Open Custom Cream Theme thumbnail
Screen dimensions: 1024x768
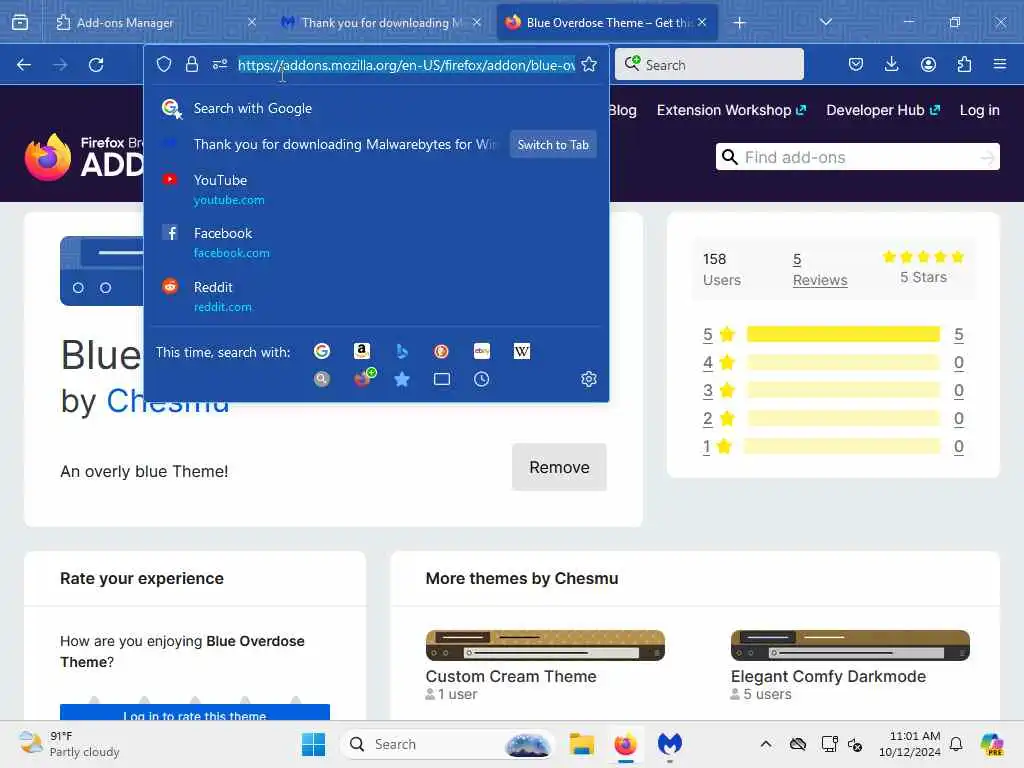tap(545, 645)
